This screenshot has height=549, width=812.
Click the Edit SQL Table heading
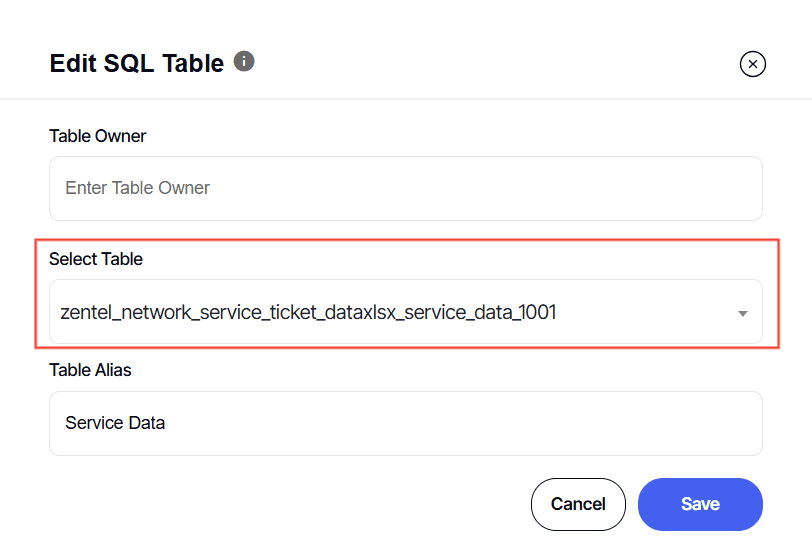tap(137, 63)
